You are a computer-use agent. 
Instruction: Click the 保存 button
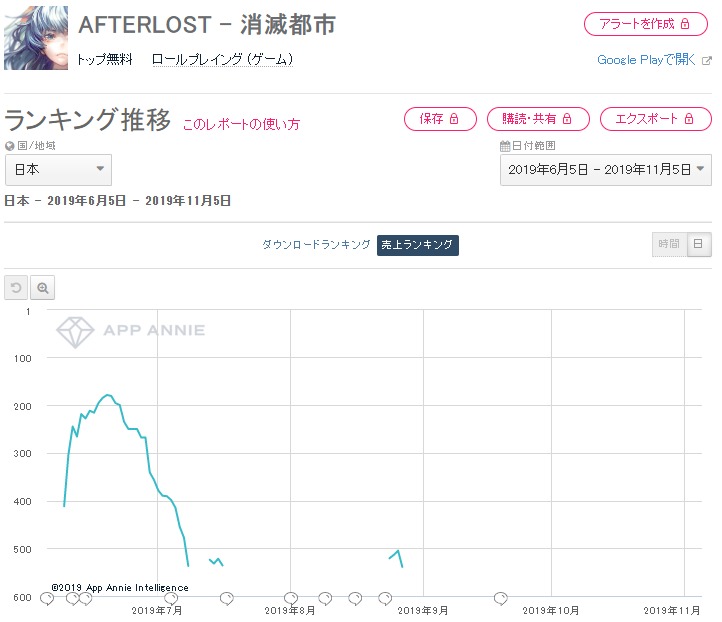[440, 119]
